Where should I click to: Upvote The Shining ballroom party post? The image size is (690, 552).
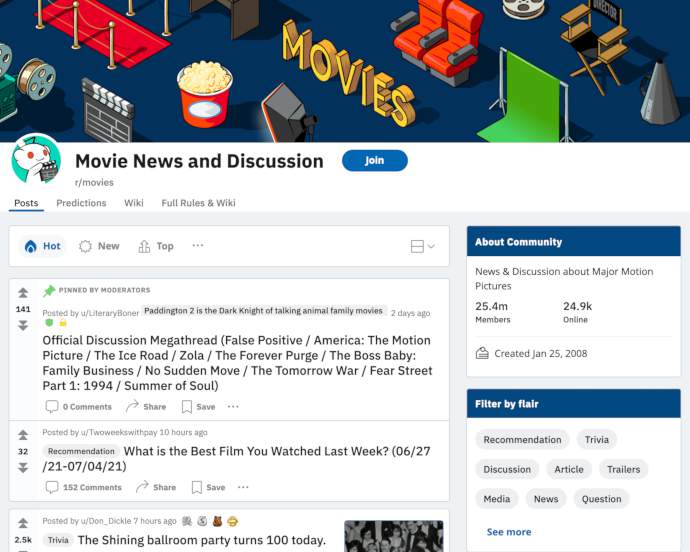tap(23, 523)
